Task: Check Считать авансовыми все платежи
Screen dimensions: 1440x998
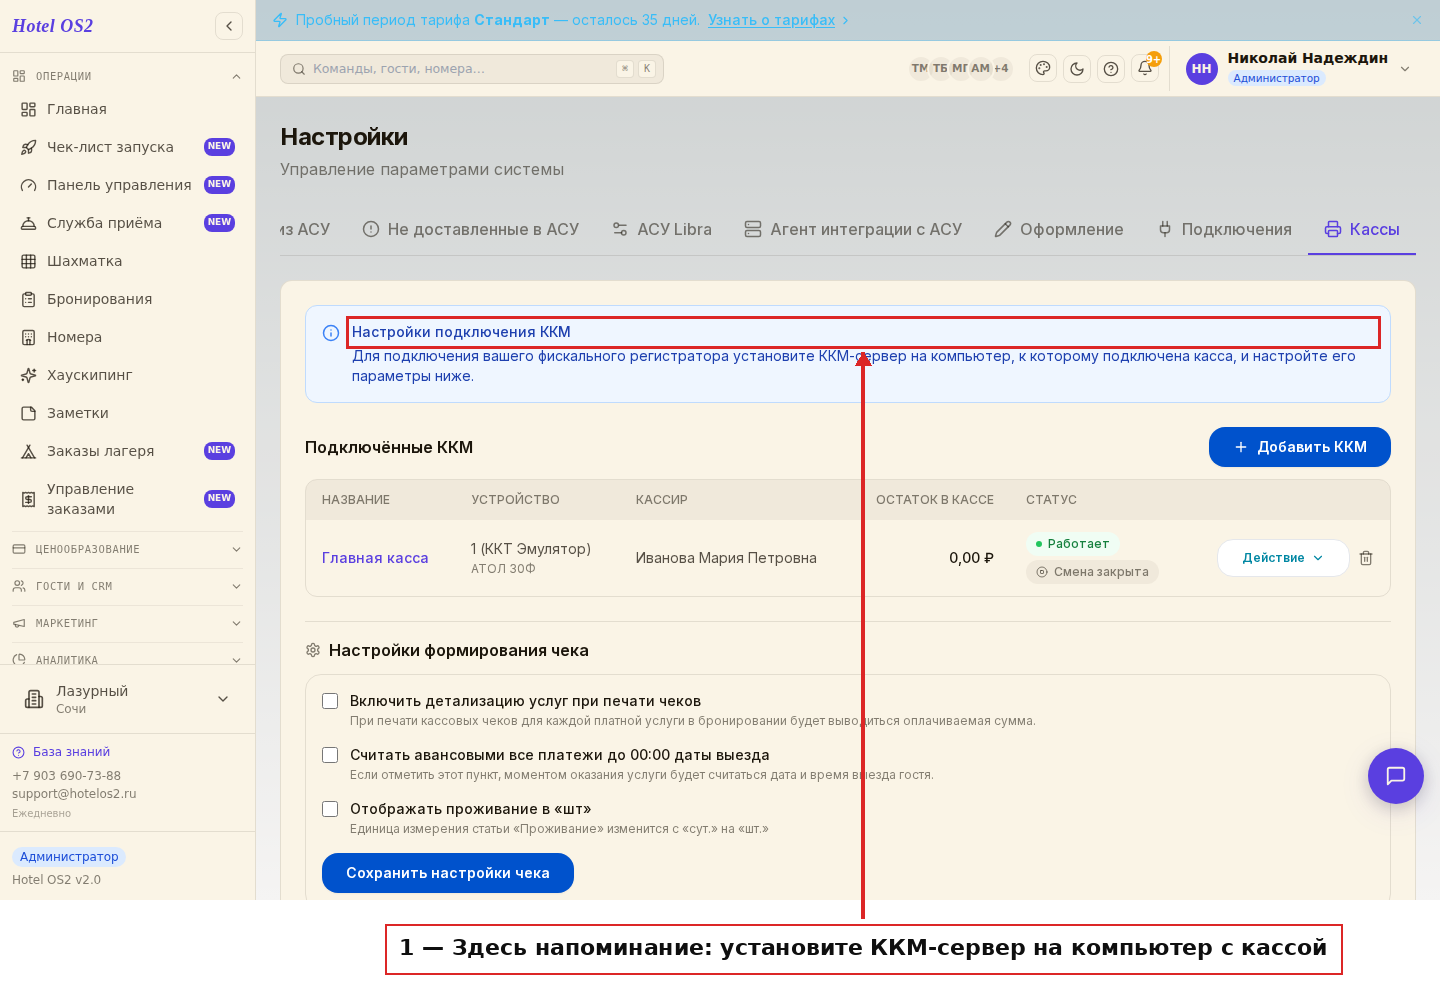Action: click(330, 755)
